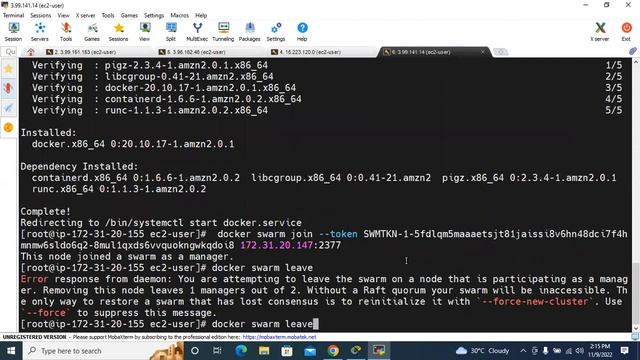Image resolution: width=640 pixels, height=360 pixels.
Task: Open the volume speaker icon
Action: coord(580,351)
